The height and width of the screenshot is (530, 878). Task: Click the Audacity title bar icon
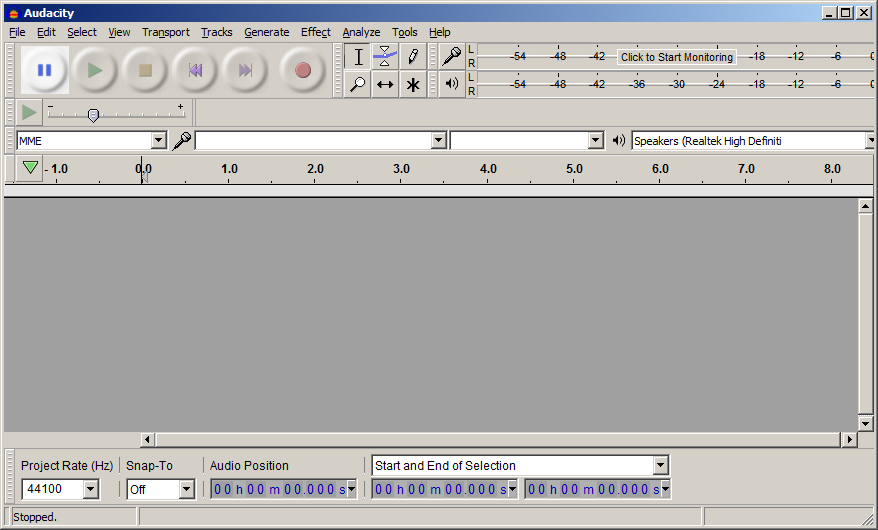[14, 13]
